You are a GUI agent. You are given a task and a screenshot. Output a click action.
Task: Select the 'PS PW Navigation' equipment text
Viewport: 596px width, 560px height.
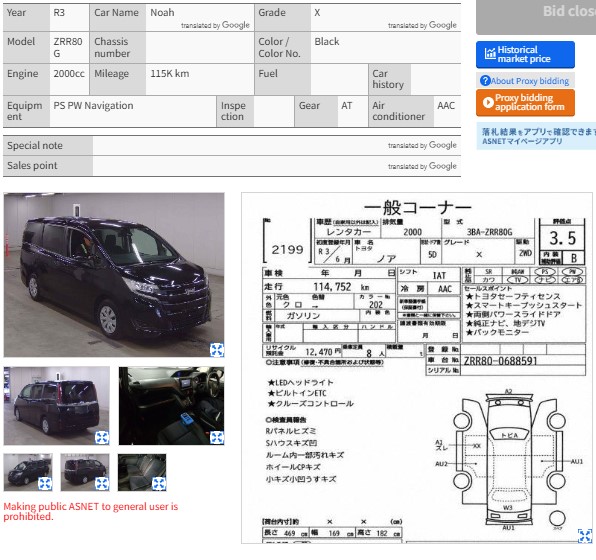pos(93,105)
